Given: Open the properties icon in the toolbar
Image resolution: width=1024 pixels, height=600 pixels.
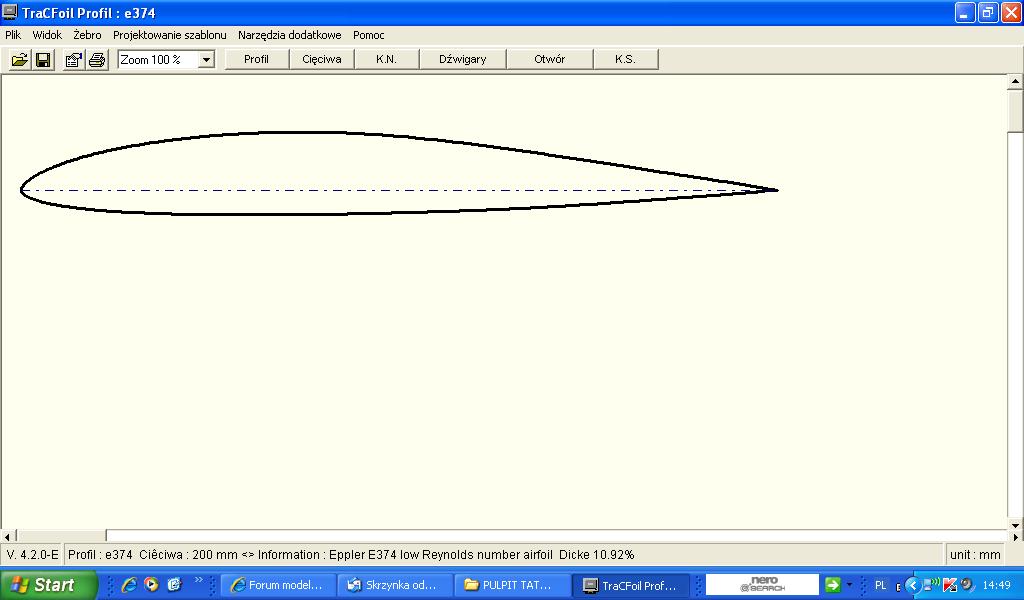Looking at the screenshot, I should pyautogui.click(x=73, y=60).
